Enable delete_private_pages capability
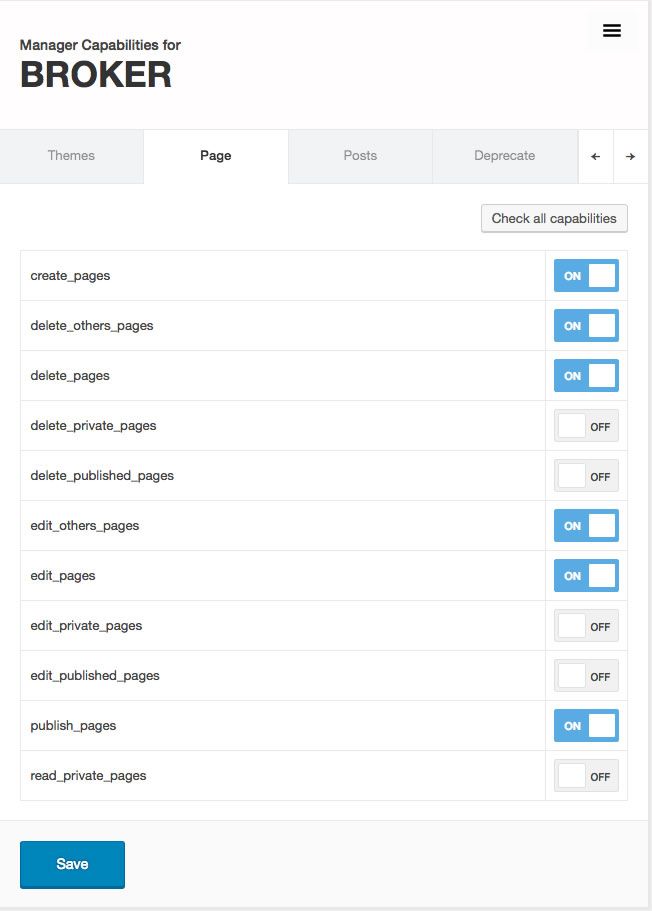 586,426
